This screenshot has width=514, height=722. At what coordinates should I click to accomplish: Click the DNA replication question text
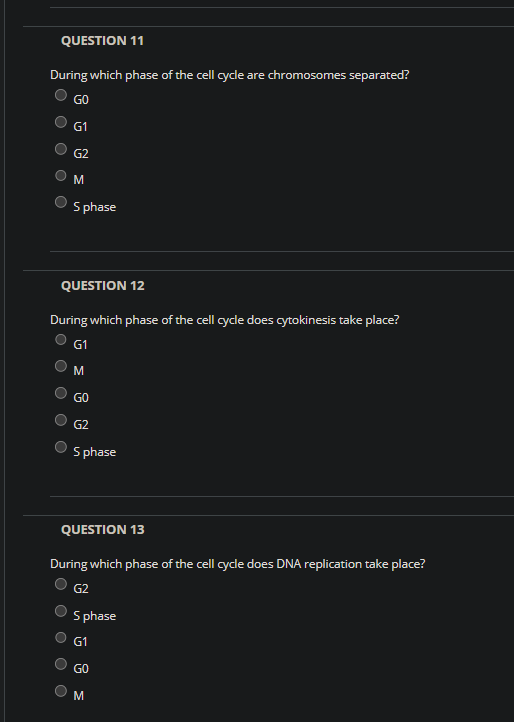point(238,564)
